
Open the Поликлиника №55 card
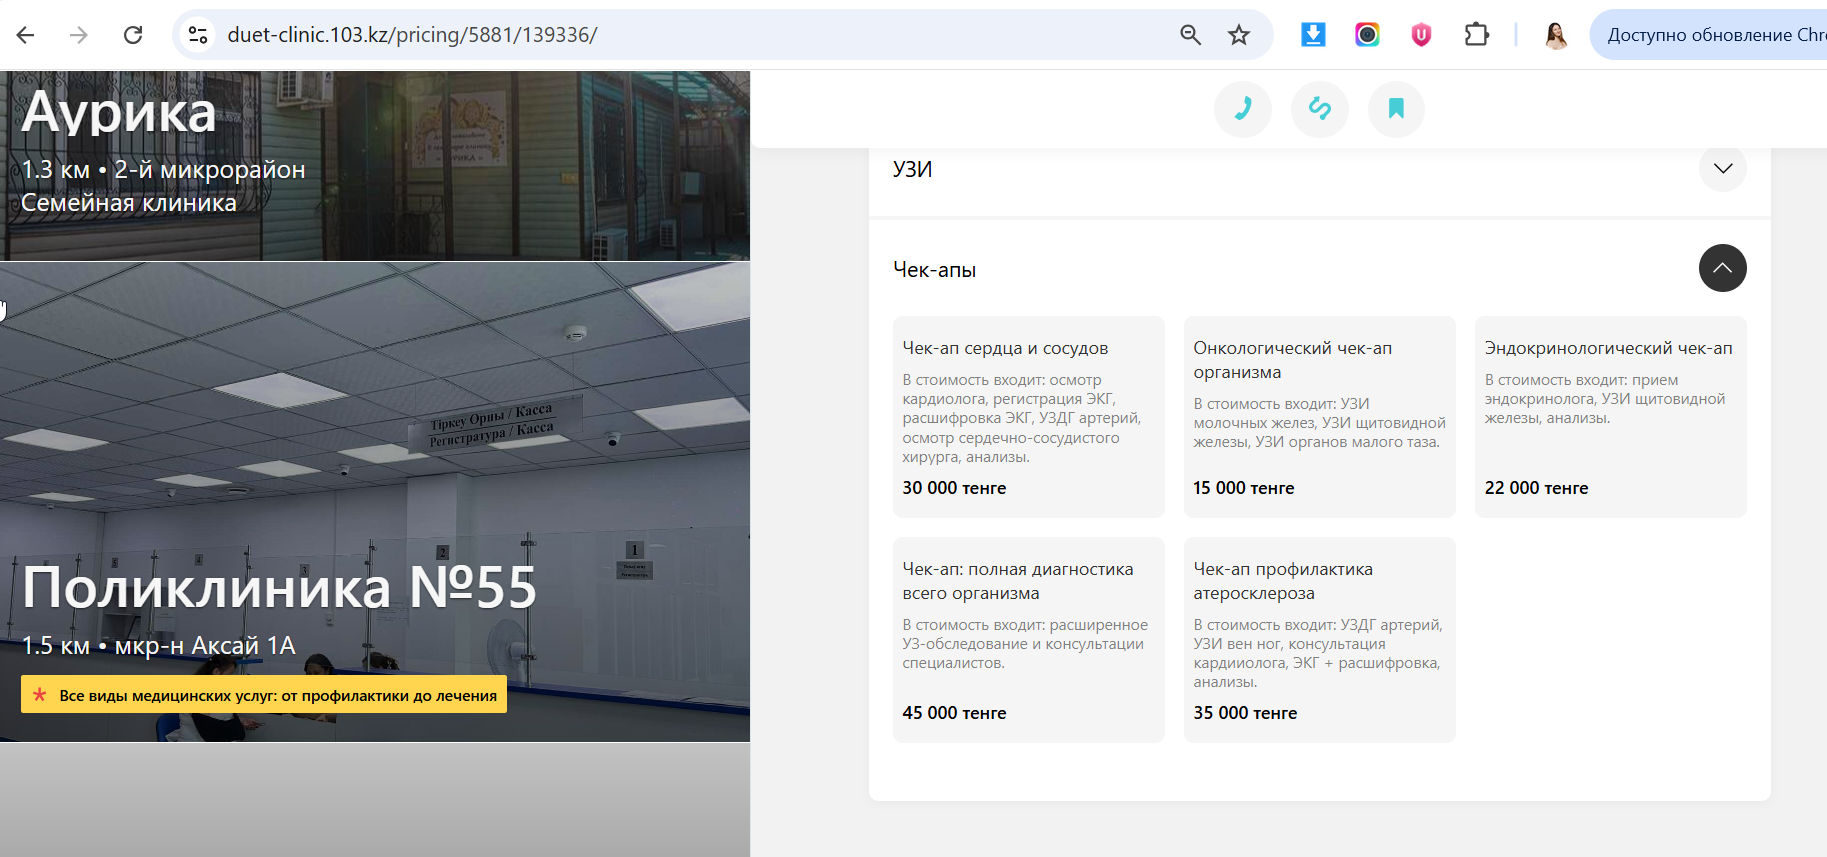[375, 502]
